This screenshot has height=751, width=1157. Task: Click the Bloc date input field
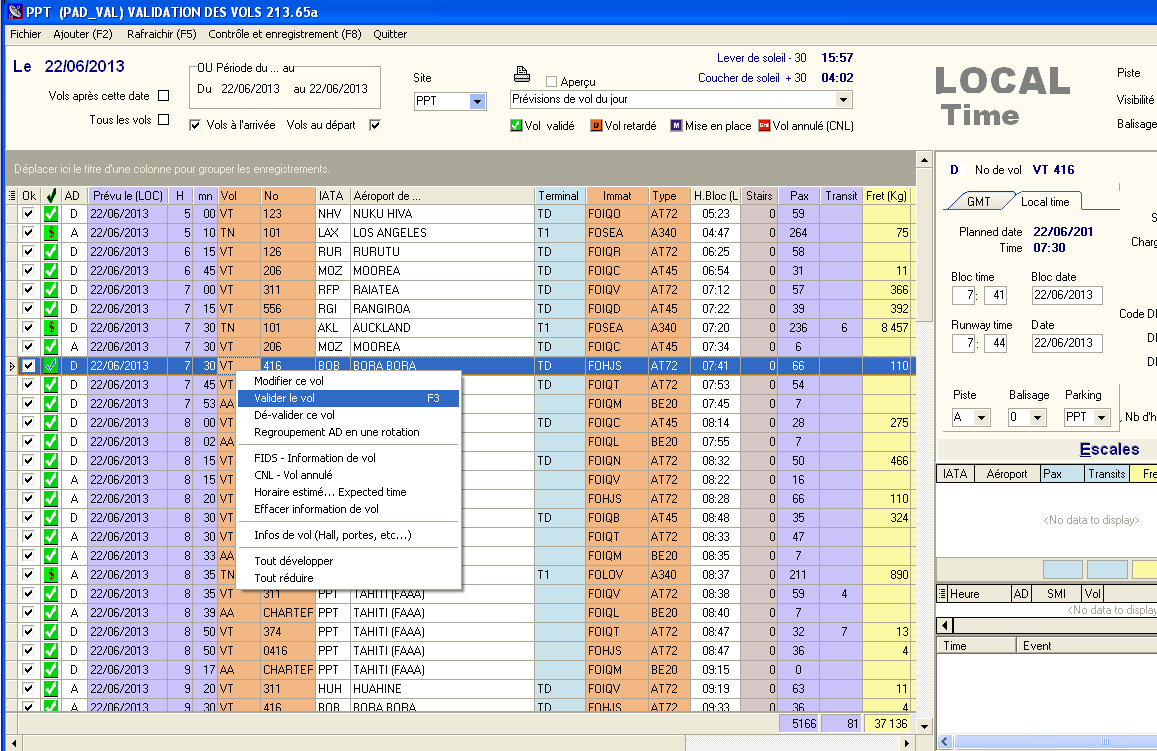tap(1066, 296)
